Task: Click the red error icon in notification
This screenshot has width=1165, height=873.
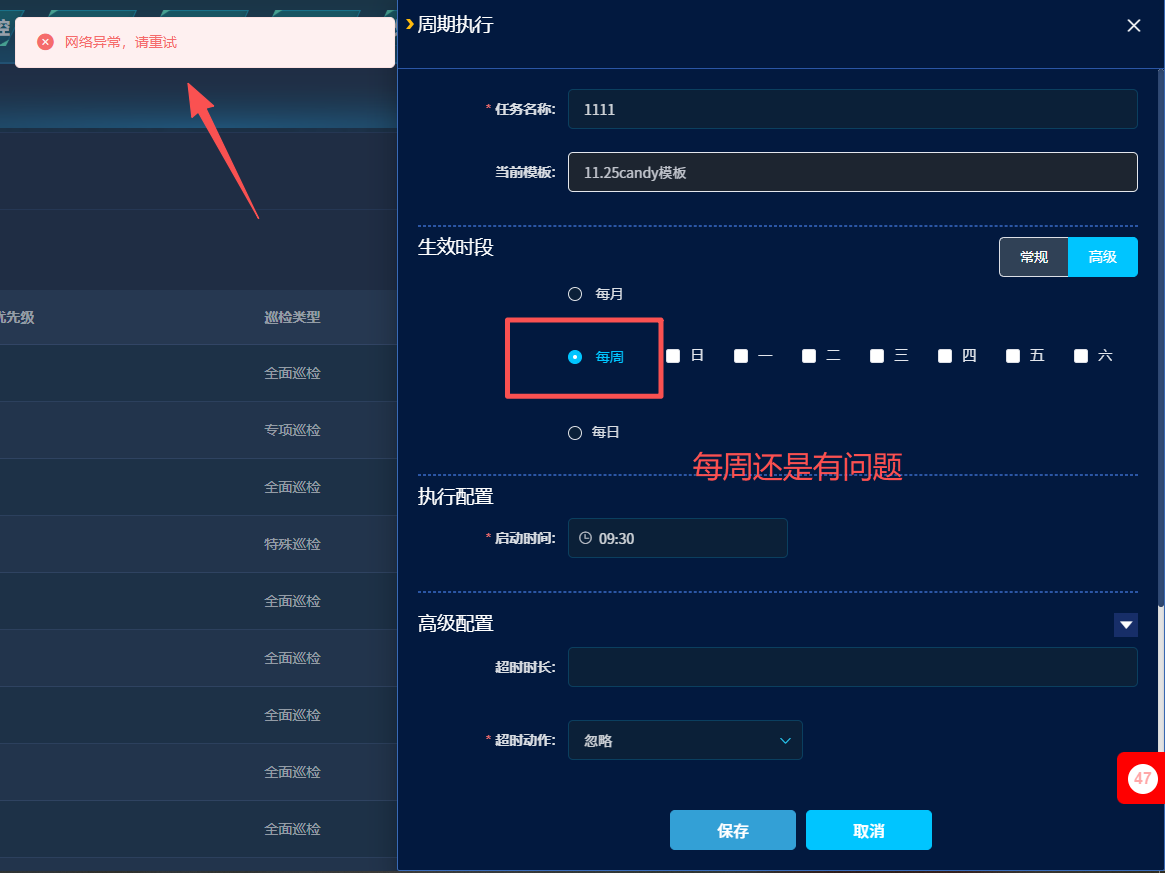Action: pyautogui.click(x=45, y=42)
